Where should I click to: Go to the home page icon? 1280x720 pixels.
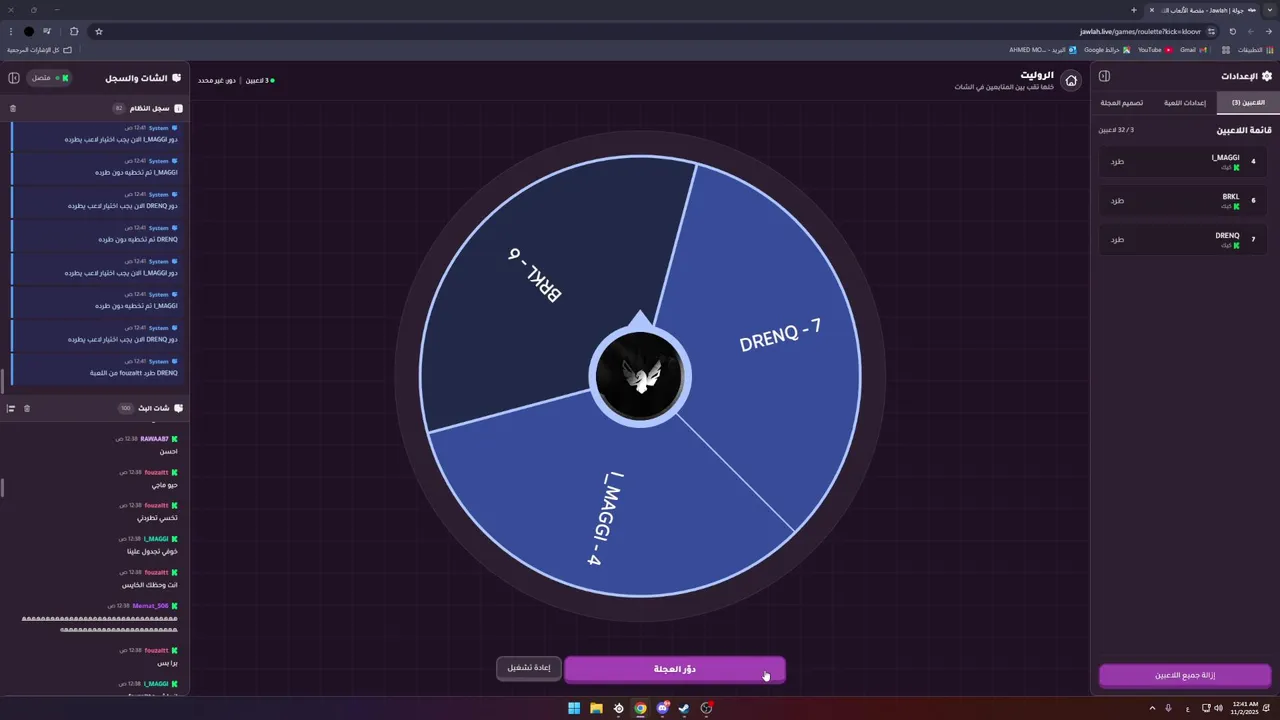coord(1071,81)
